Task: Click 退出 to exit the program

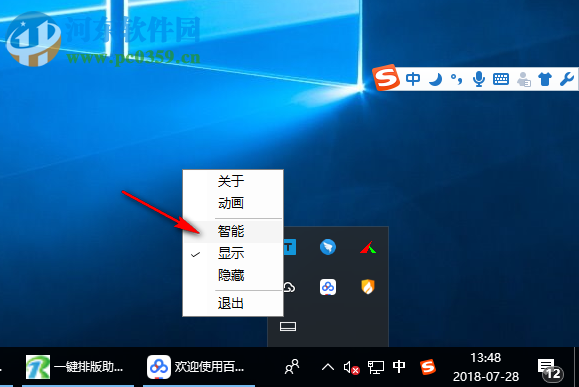Action: [x=233, y=304]
